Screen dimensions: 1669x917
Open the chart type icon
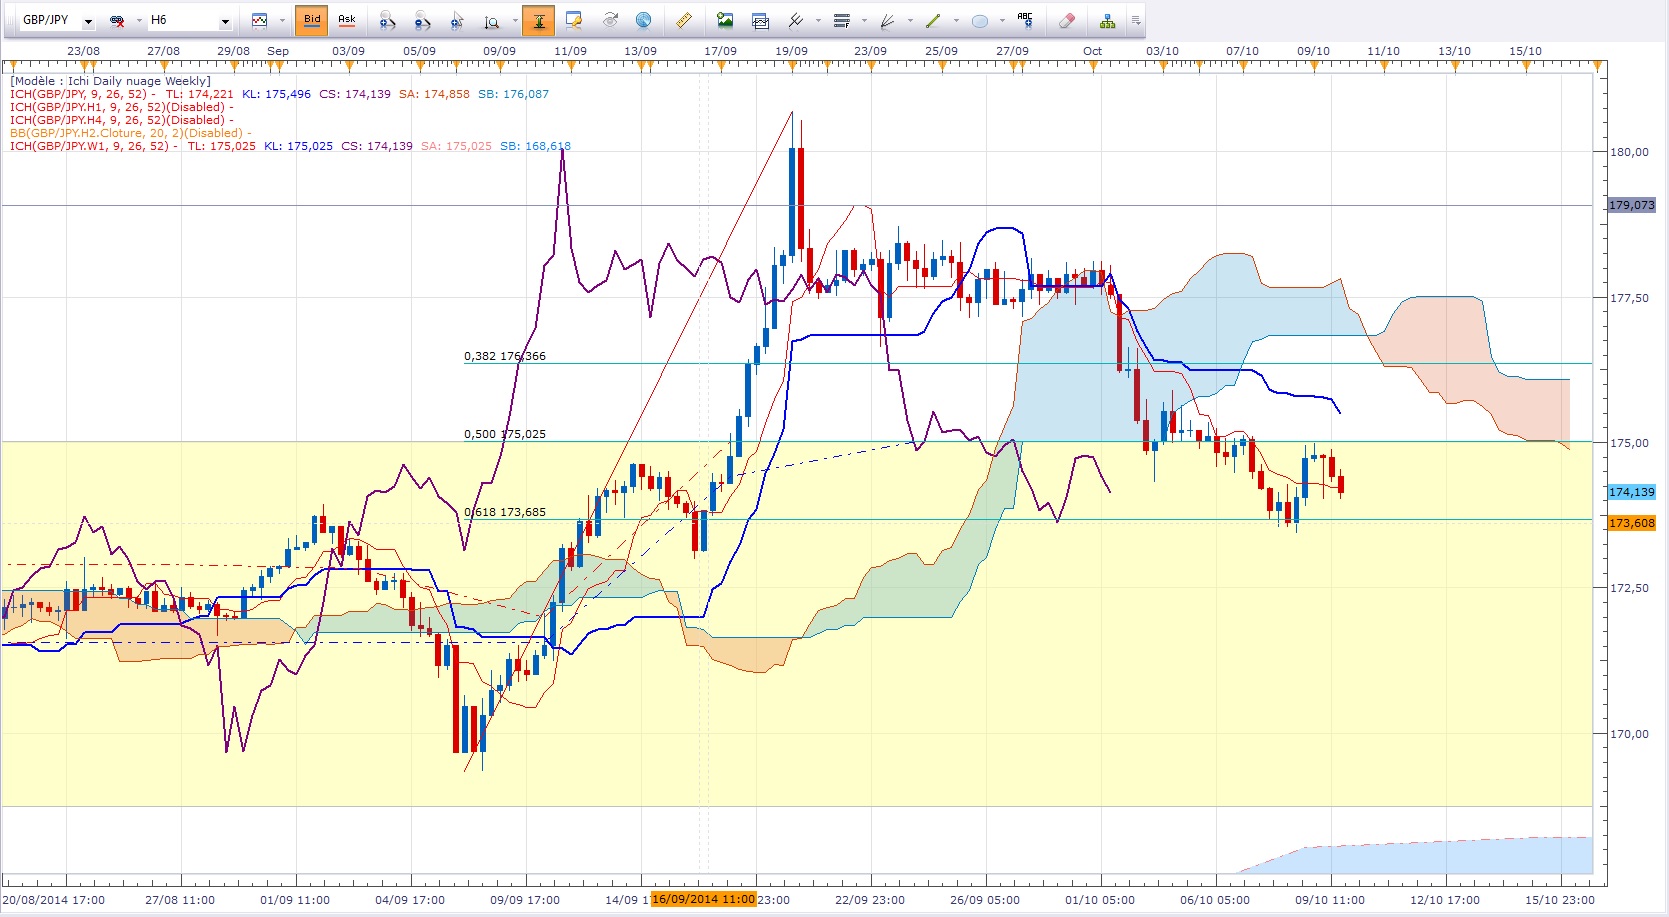pos(260,20)
